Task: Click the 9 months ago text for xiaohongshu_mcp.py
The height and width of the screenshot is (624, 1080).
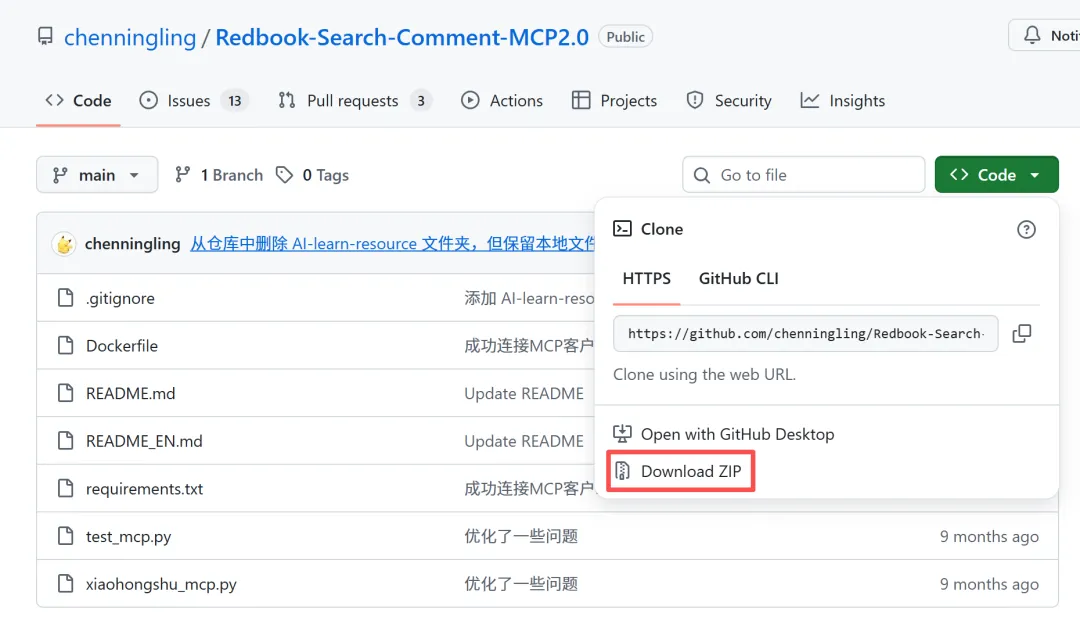Action: point(989,584)
